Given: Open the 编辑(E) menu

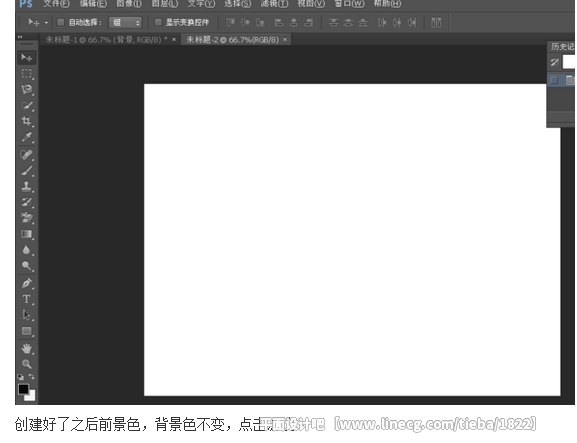Looking at the screenshot, I should tap(93, 4).
